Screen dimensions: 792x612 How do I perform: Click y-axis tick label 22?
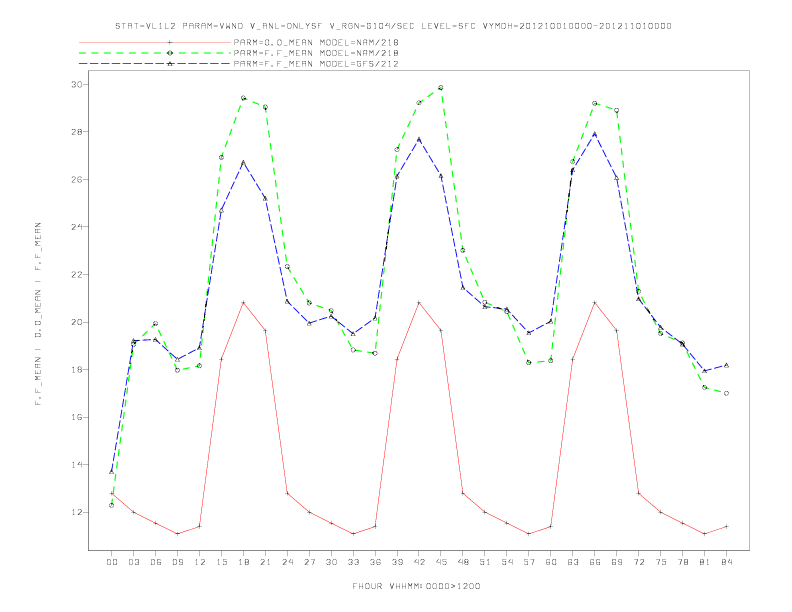pyautogui.click(x=76, y=275)
